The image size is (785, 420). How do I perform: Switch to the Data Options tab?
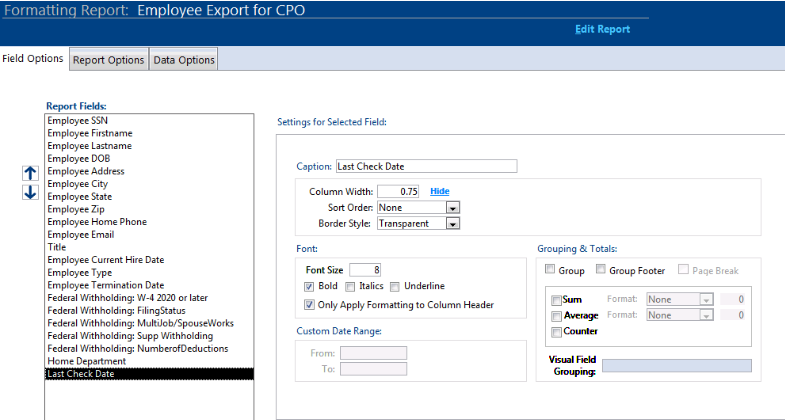pos(184,60)
